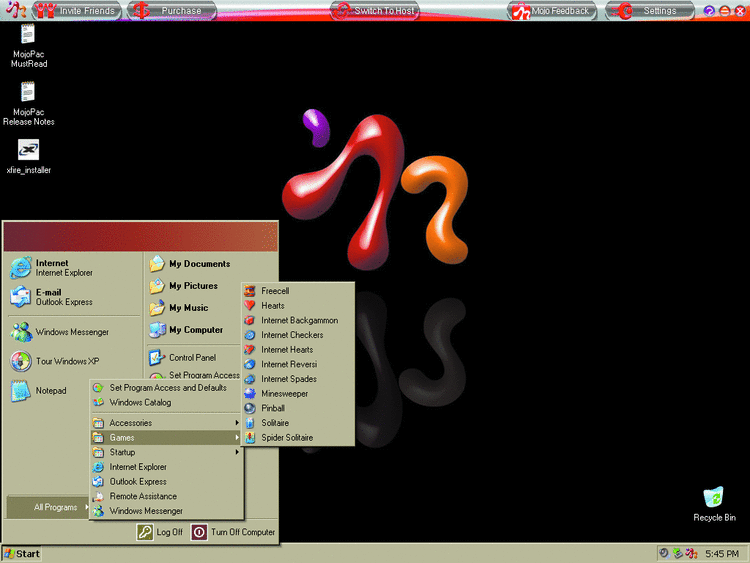
Task: Open Windows Messenger from All Programs list
Action: click(x=167, y=511)
